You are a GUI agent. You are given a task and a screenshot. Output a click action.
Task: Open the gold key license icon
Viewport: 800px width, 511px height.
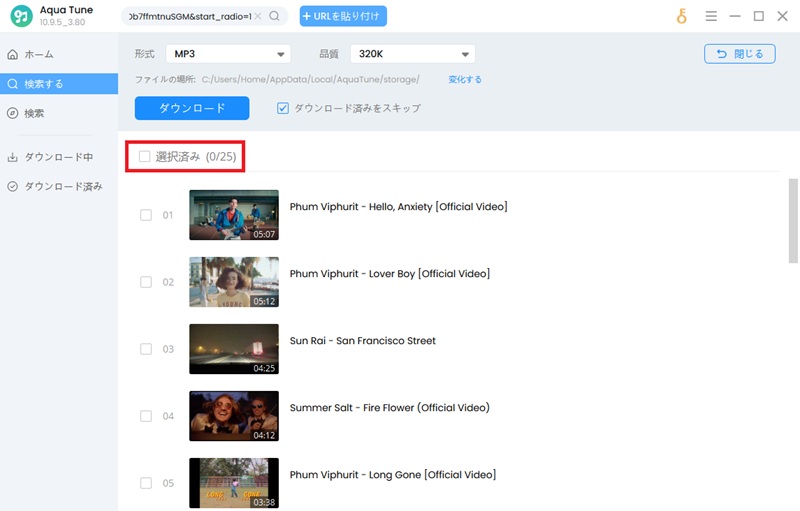pos(682,16)
